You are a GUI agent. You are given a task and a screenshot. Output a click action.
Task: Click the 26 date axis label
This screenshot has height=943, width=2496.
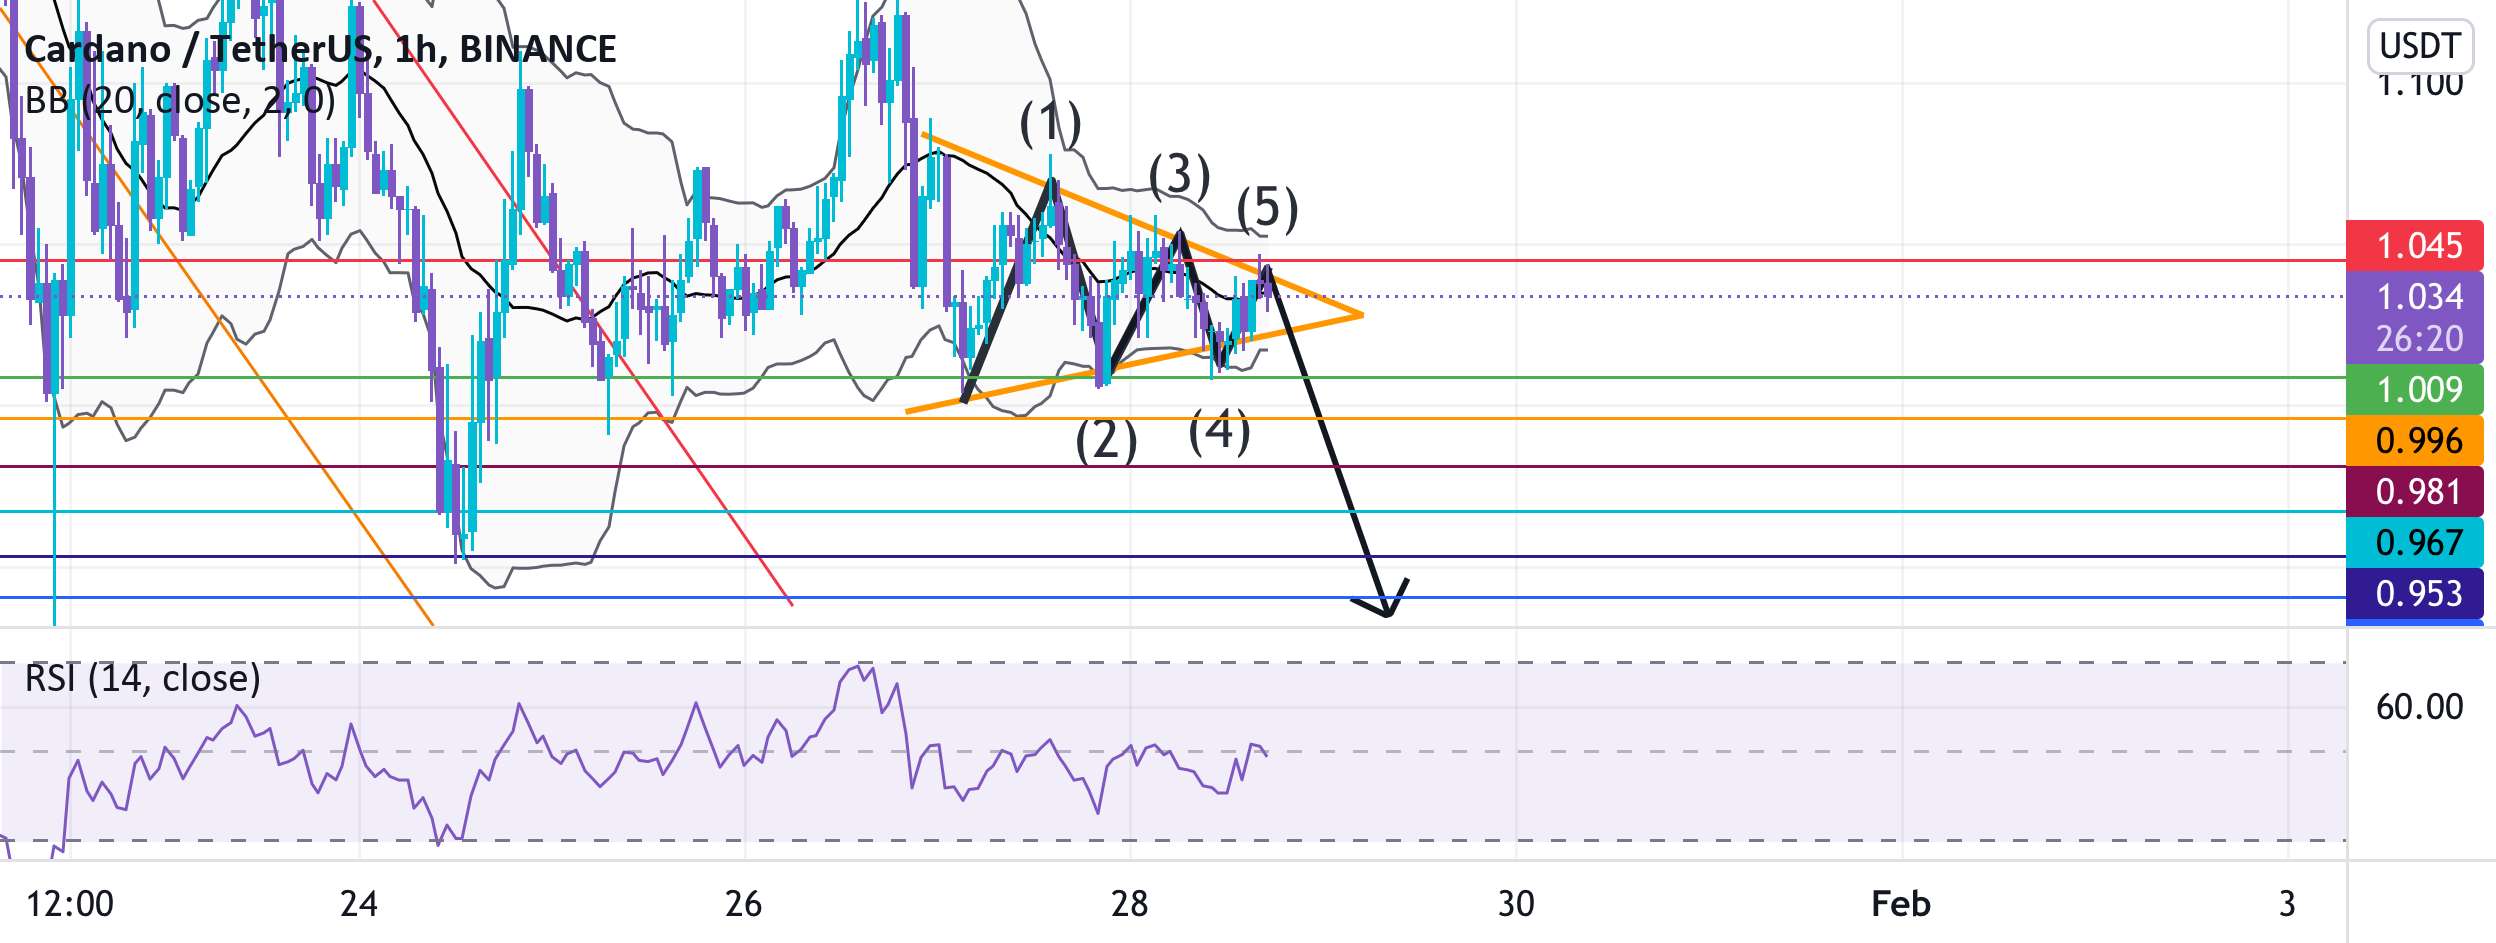pyautogui.click(x=744, y=904)
